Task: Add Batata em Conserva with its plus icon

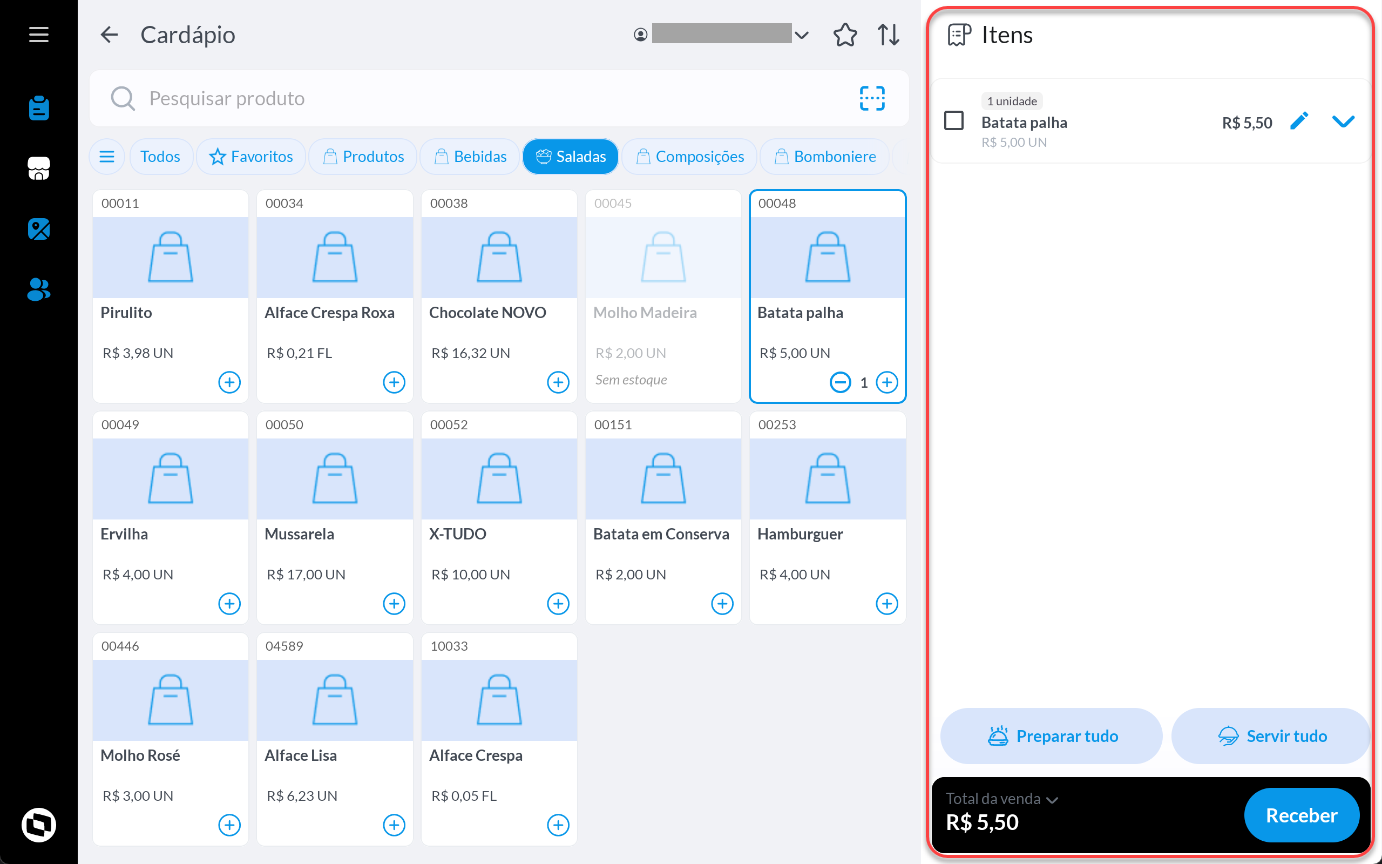Action: point(722,604)
